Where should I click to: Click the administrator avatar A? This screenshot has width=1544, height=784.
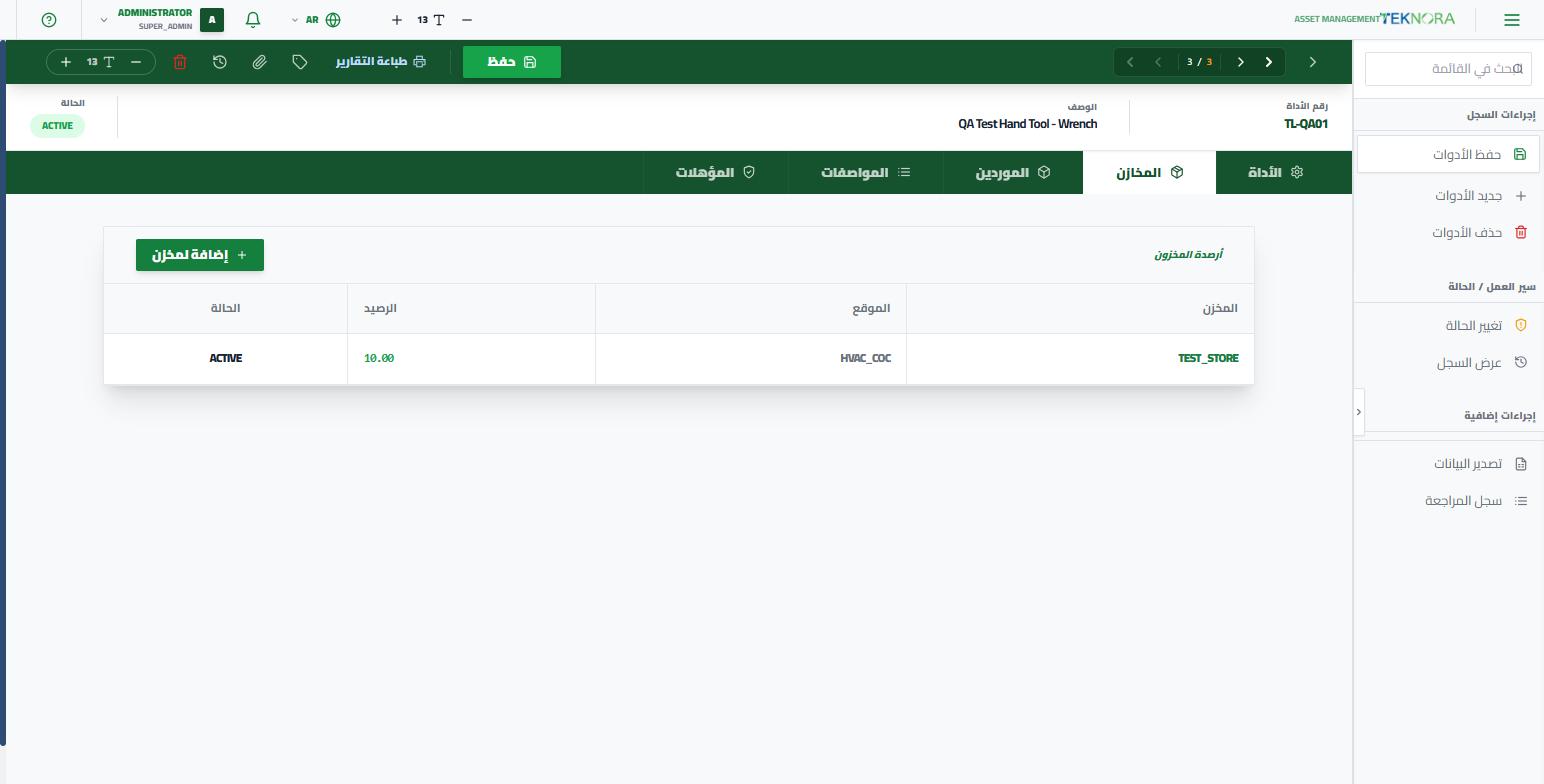(x=212, y=20)
